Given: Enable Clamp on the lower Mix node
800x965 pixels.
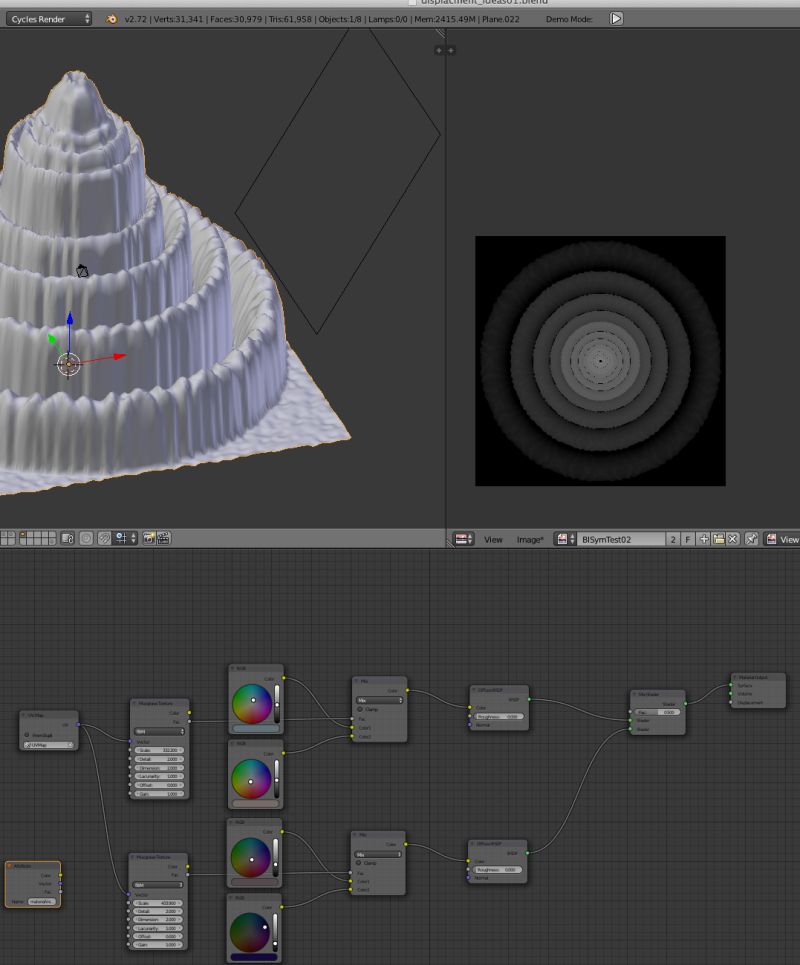Looking at the screenshot, I should pyautogui.click(x=359, y=863).
